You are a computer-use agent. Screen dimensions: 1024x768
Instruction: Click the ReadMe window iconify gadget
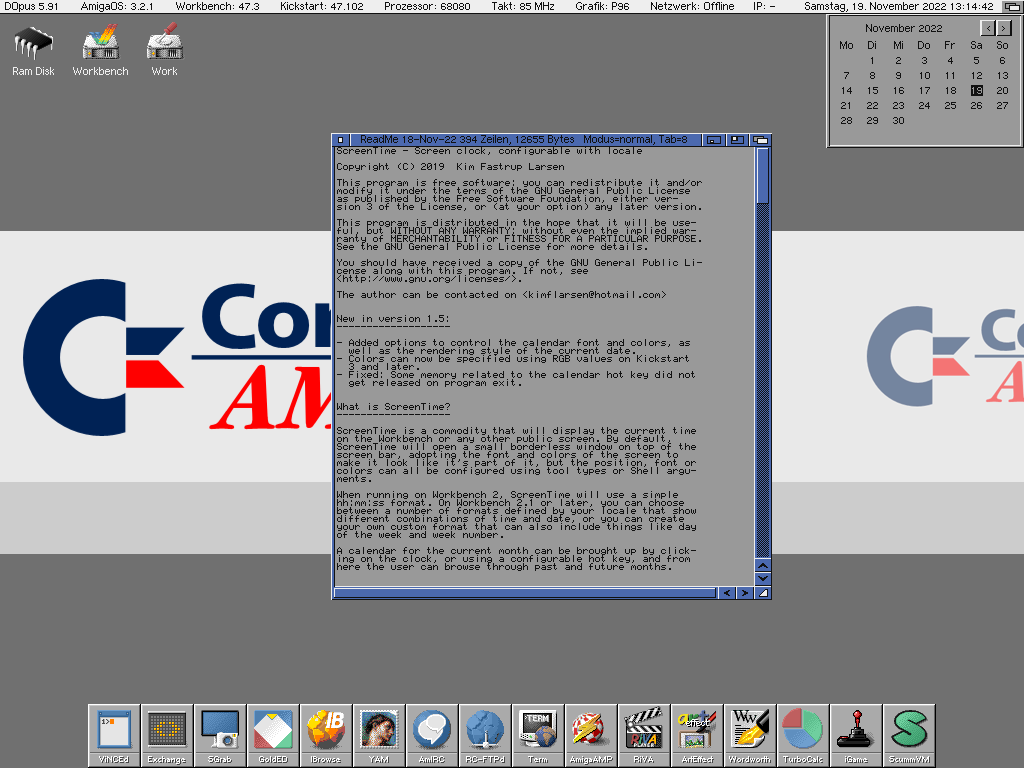[x=714, y=140]
